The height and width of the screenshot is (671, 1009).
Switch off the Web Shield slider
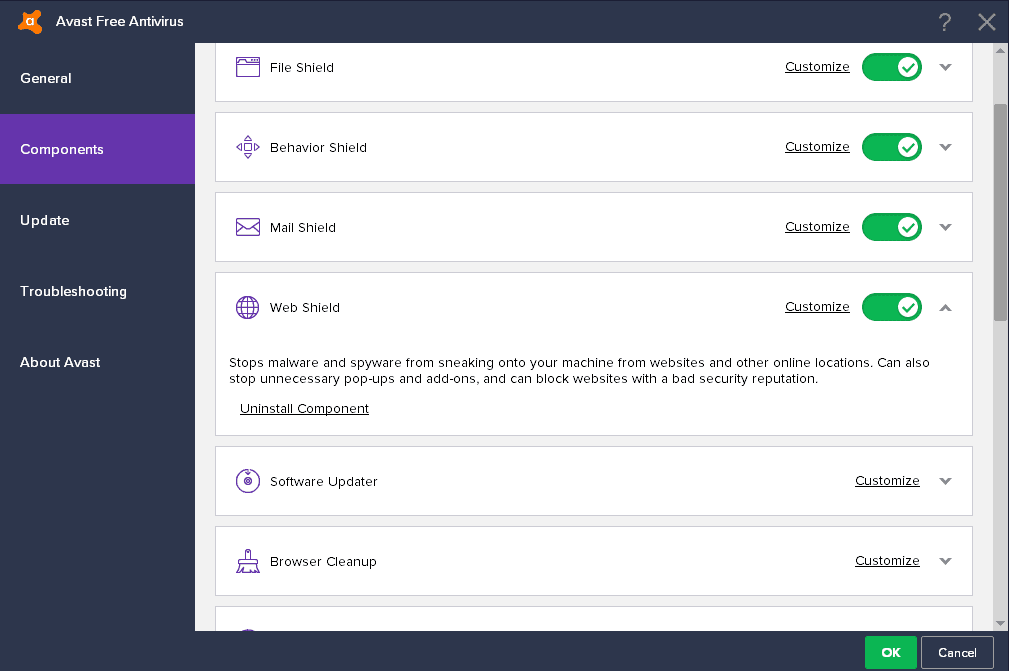tap(891, 307)
